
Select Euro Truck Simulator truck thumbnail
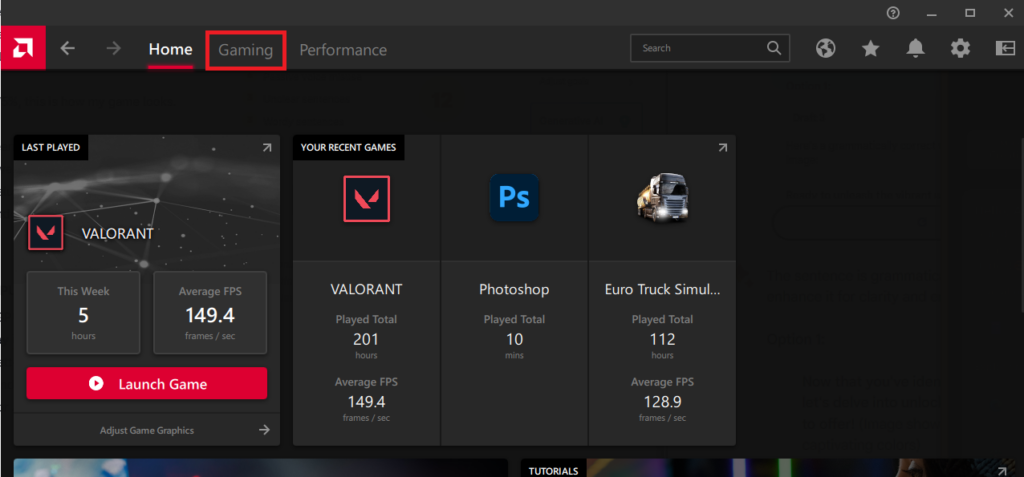click(x=662, y=198)
